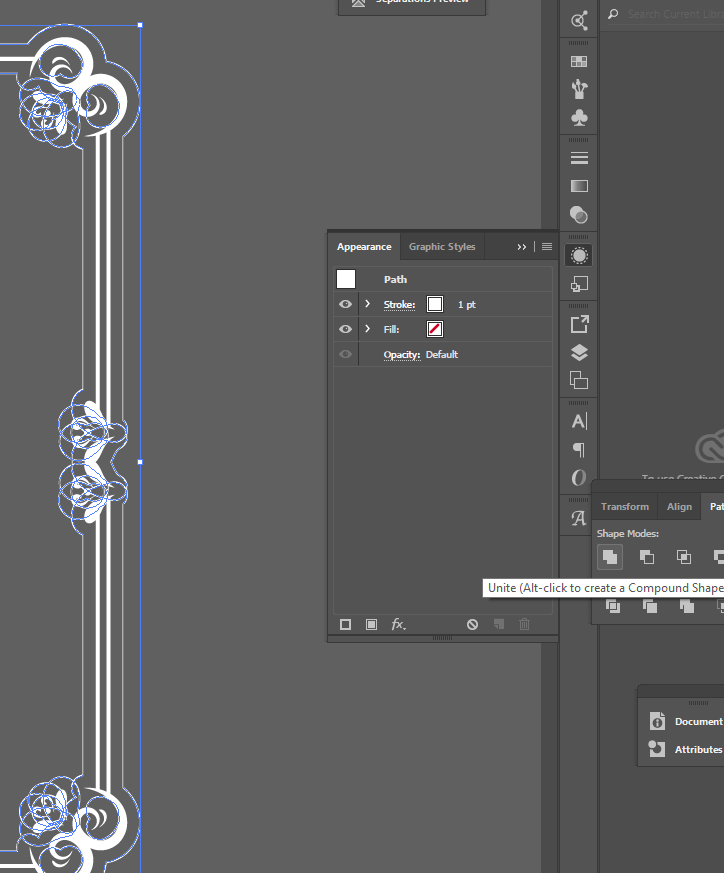Open the Gradient panel icon
The width and height of the screenshot is (724, 873).
point(579,186)
